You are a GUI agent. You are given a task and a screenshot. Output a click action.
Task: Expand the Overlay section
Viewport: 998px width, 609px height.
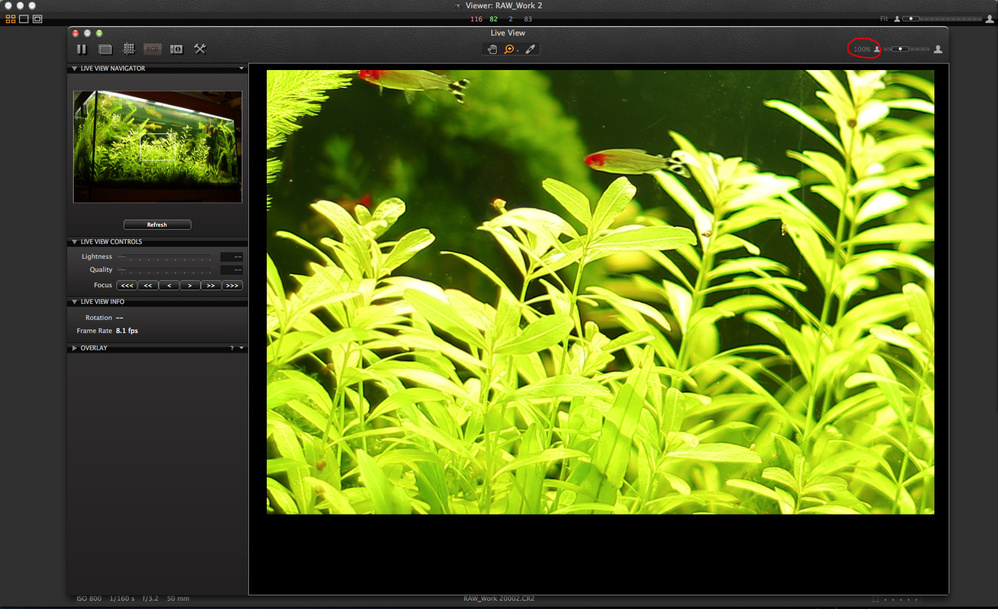point(74,348)
